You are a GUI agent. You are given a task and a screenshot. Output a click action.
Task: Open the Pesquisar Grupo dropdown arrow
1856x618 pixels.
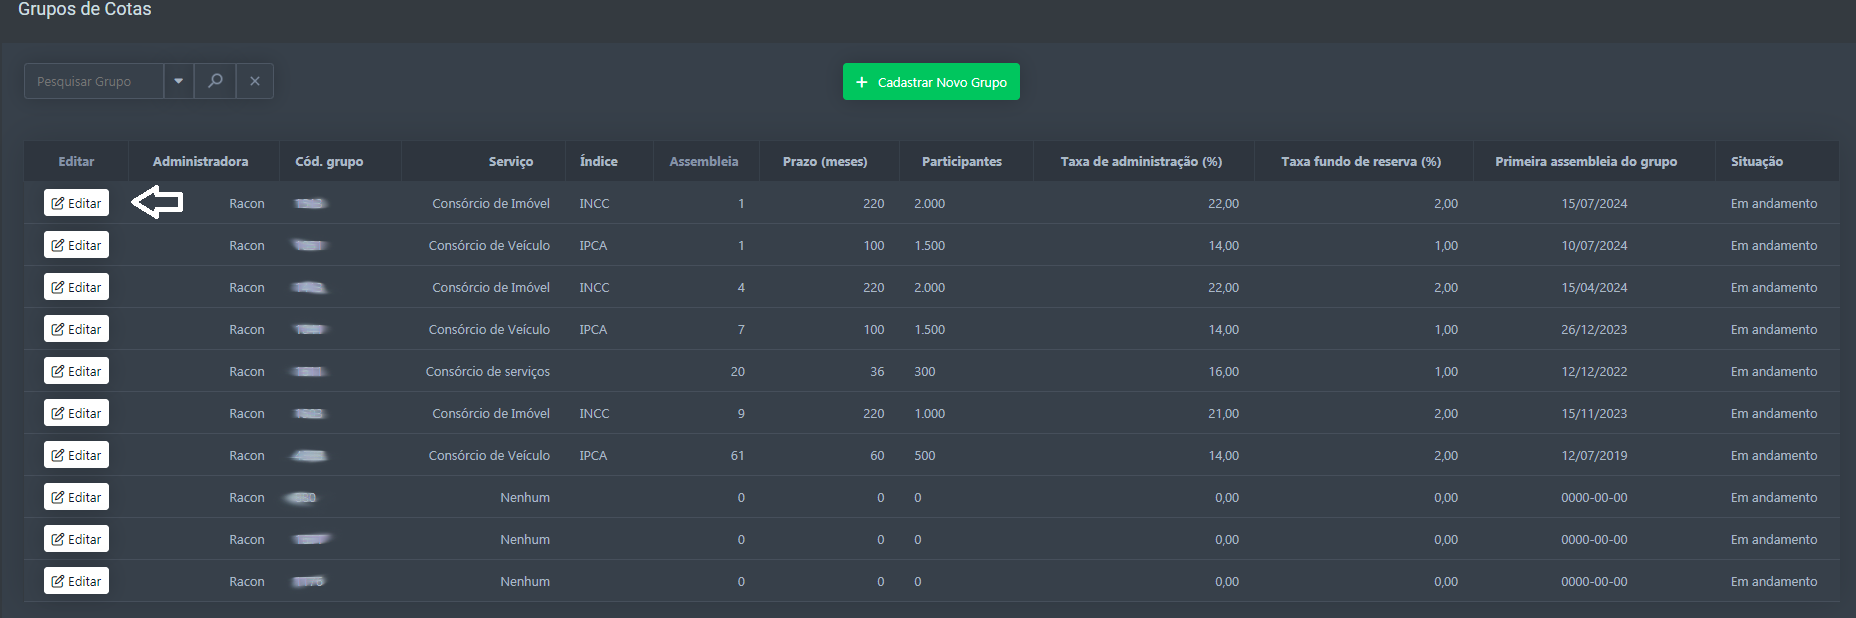coord(179,81)
